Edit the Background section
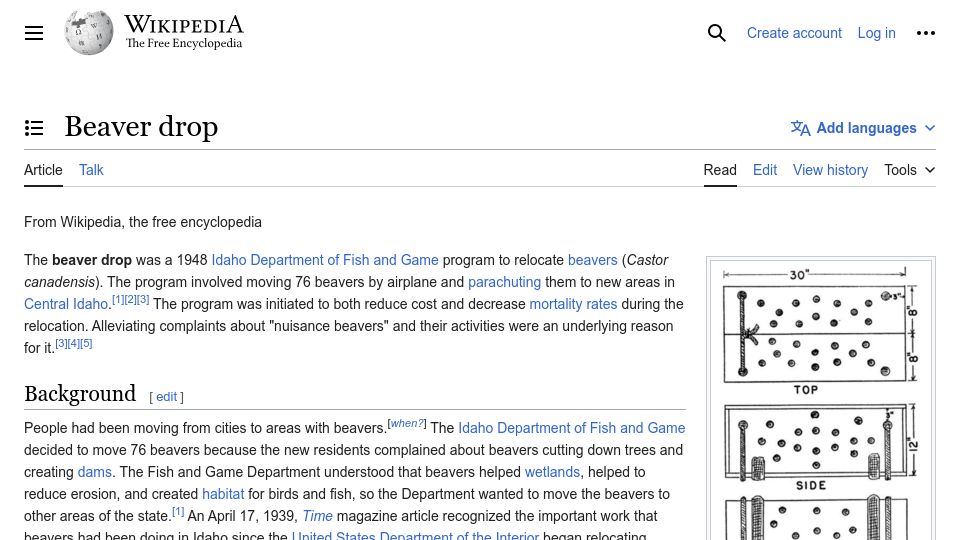Image resolution: width=960 pixels, height=540 pixels. (167, 397)
